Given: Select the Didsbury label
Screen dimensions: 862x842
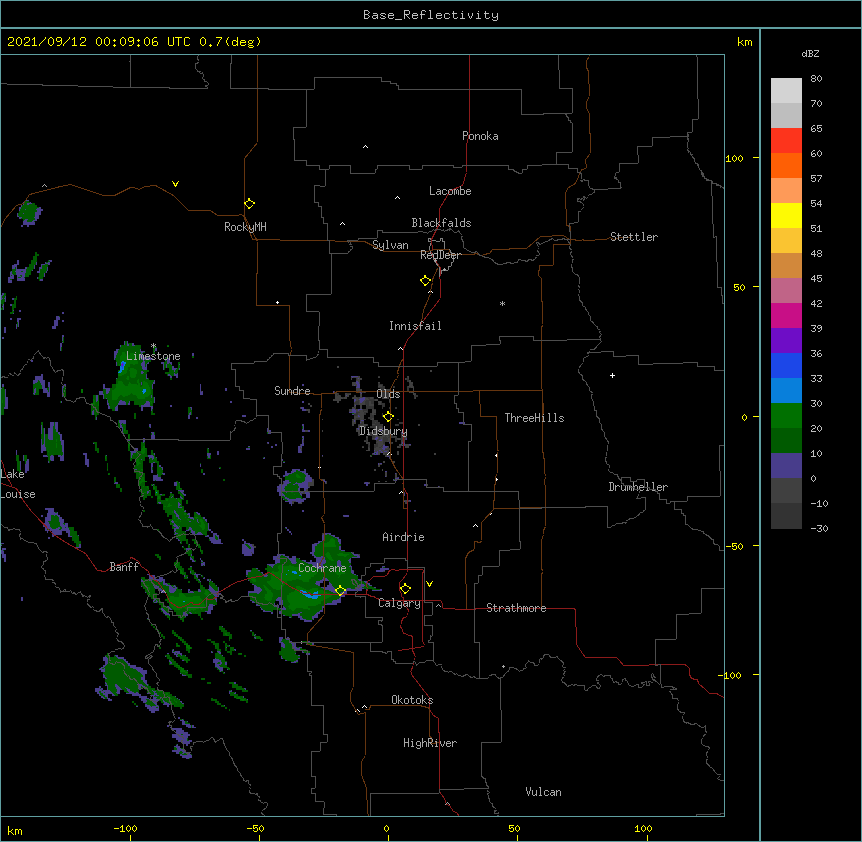Looking at the screenshot, I should click(383, 431).
